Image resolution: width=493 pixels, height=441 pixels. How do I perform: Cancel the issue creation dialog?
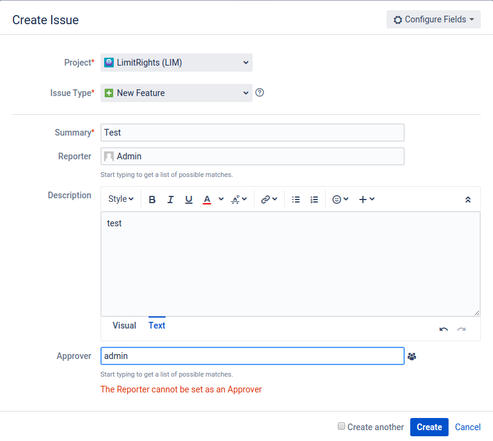[468, 427]
